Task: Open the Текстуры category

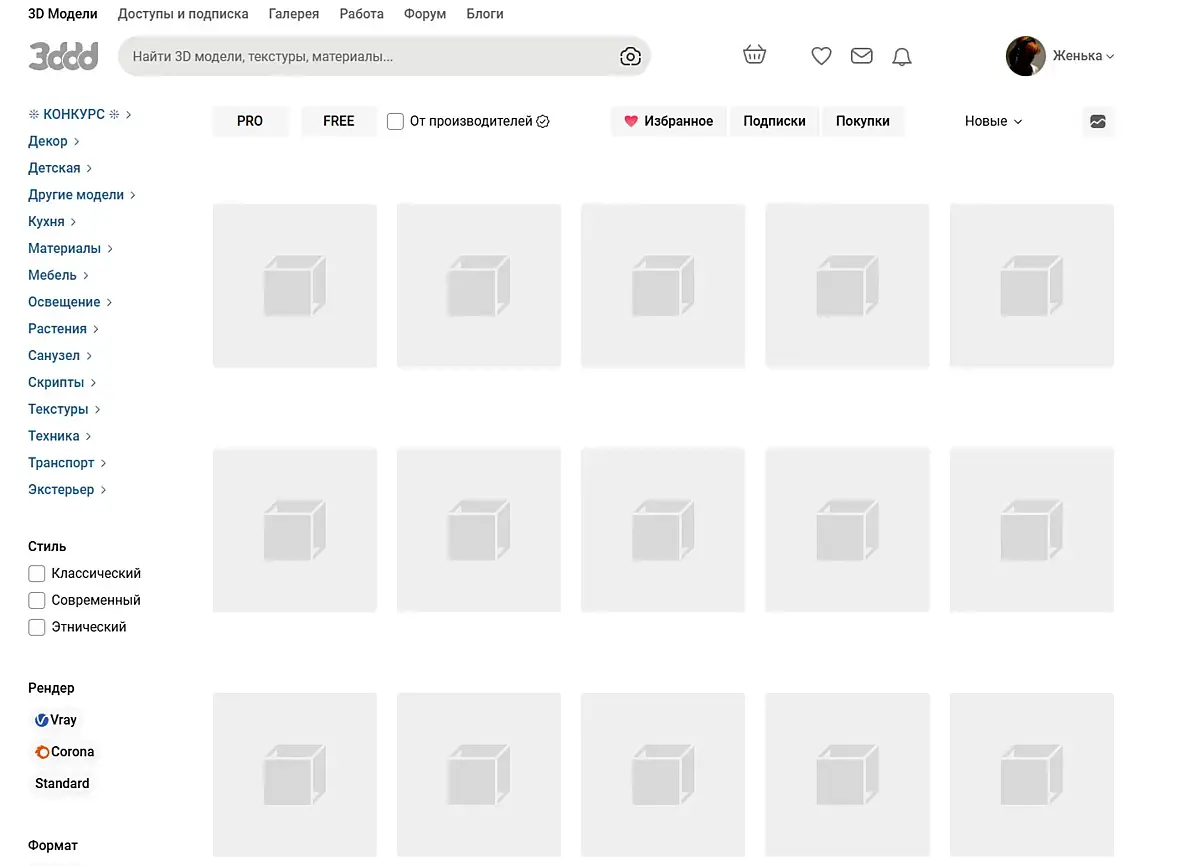Action: 65,409
